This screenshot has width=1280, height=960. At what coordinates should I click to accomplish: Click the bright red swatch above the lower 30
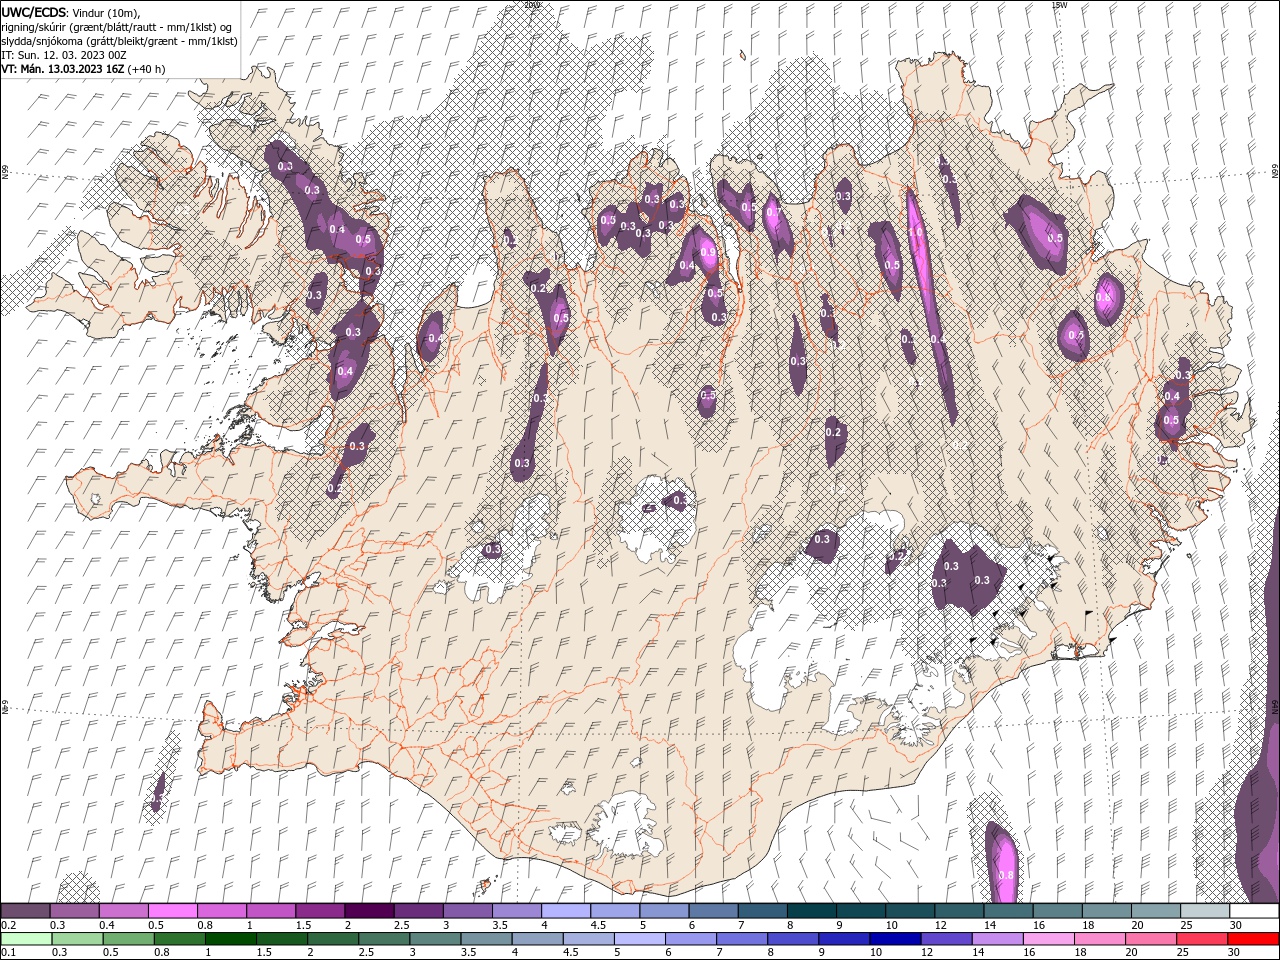1253,939
